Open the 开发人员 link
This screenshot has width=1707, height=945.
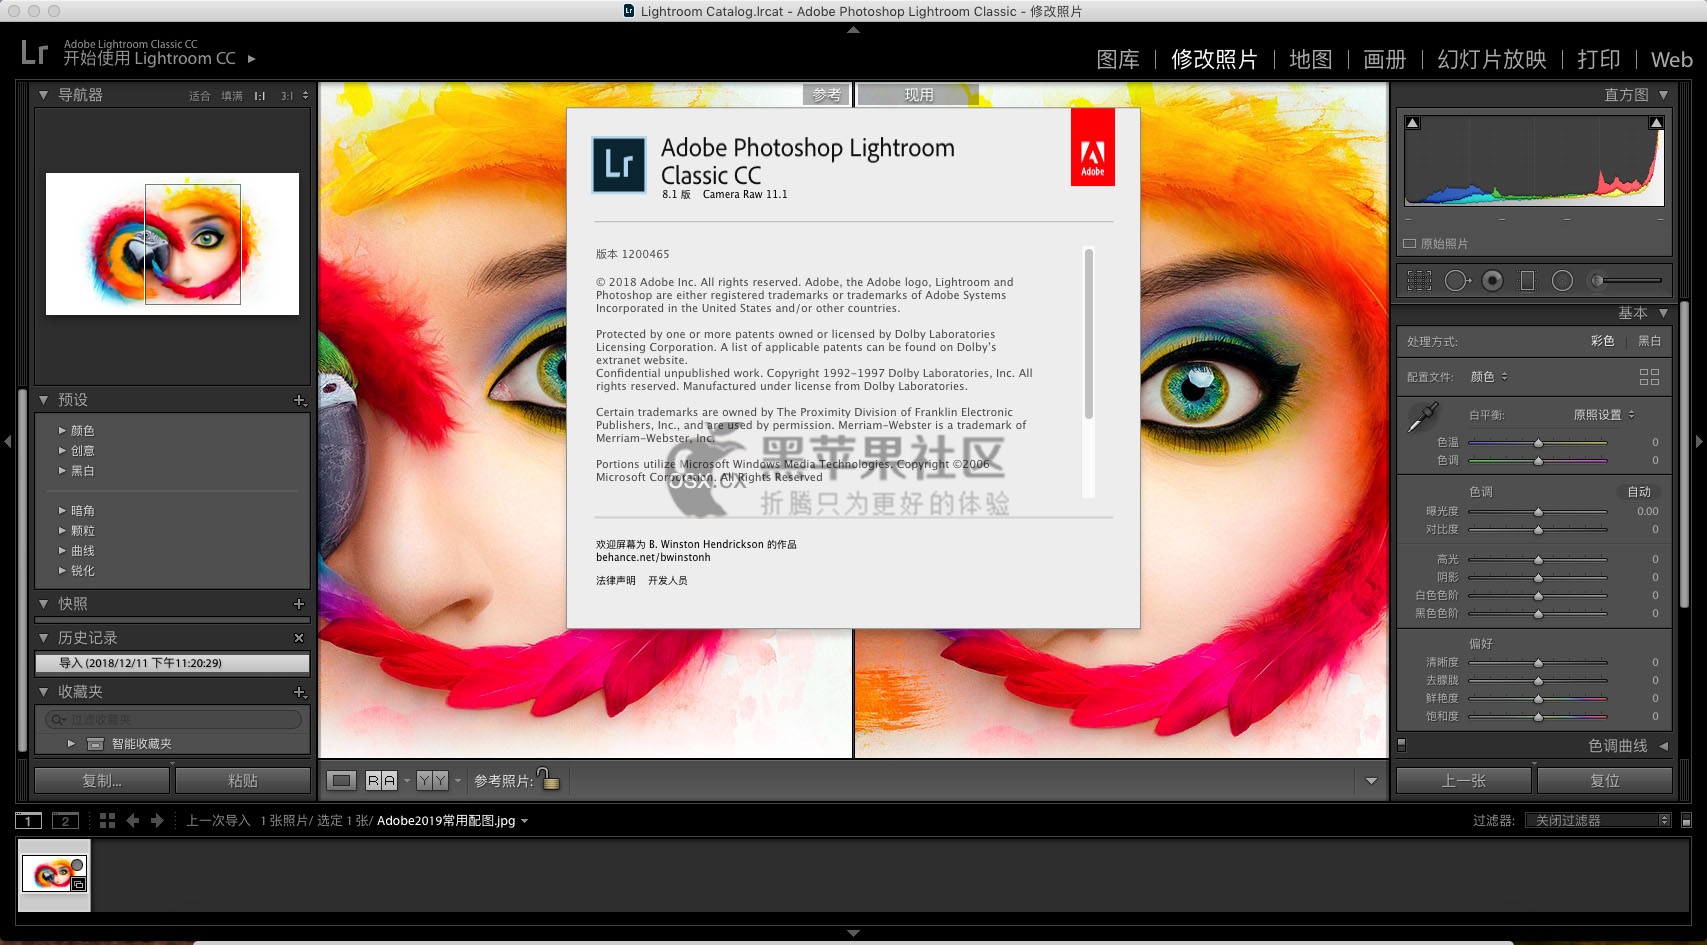[x=668, y=580]
